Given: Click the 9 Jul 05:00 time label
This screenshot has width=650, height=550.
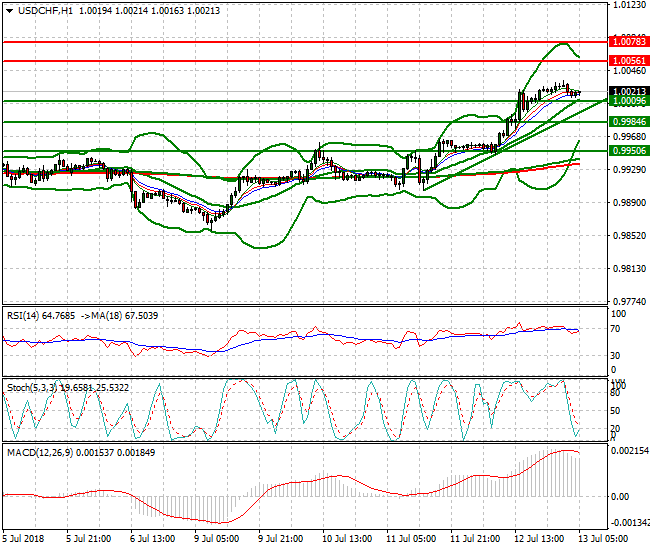Looking at the screenshot, I should (x=216, y=539).
